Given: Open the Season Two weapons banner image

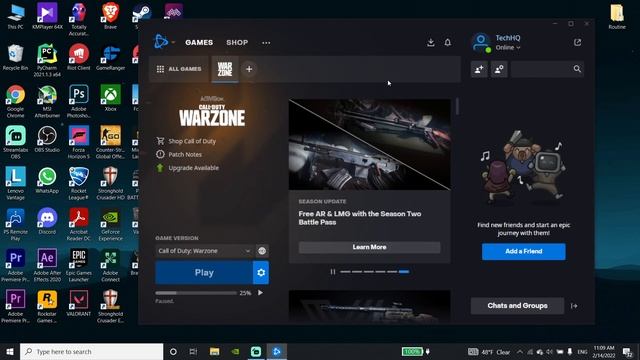Looking at the screenshot, I should pyautogui.click(x=369, y=144).
